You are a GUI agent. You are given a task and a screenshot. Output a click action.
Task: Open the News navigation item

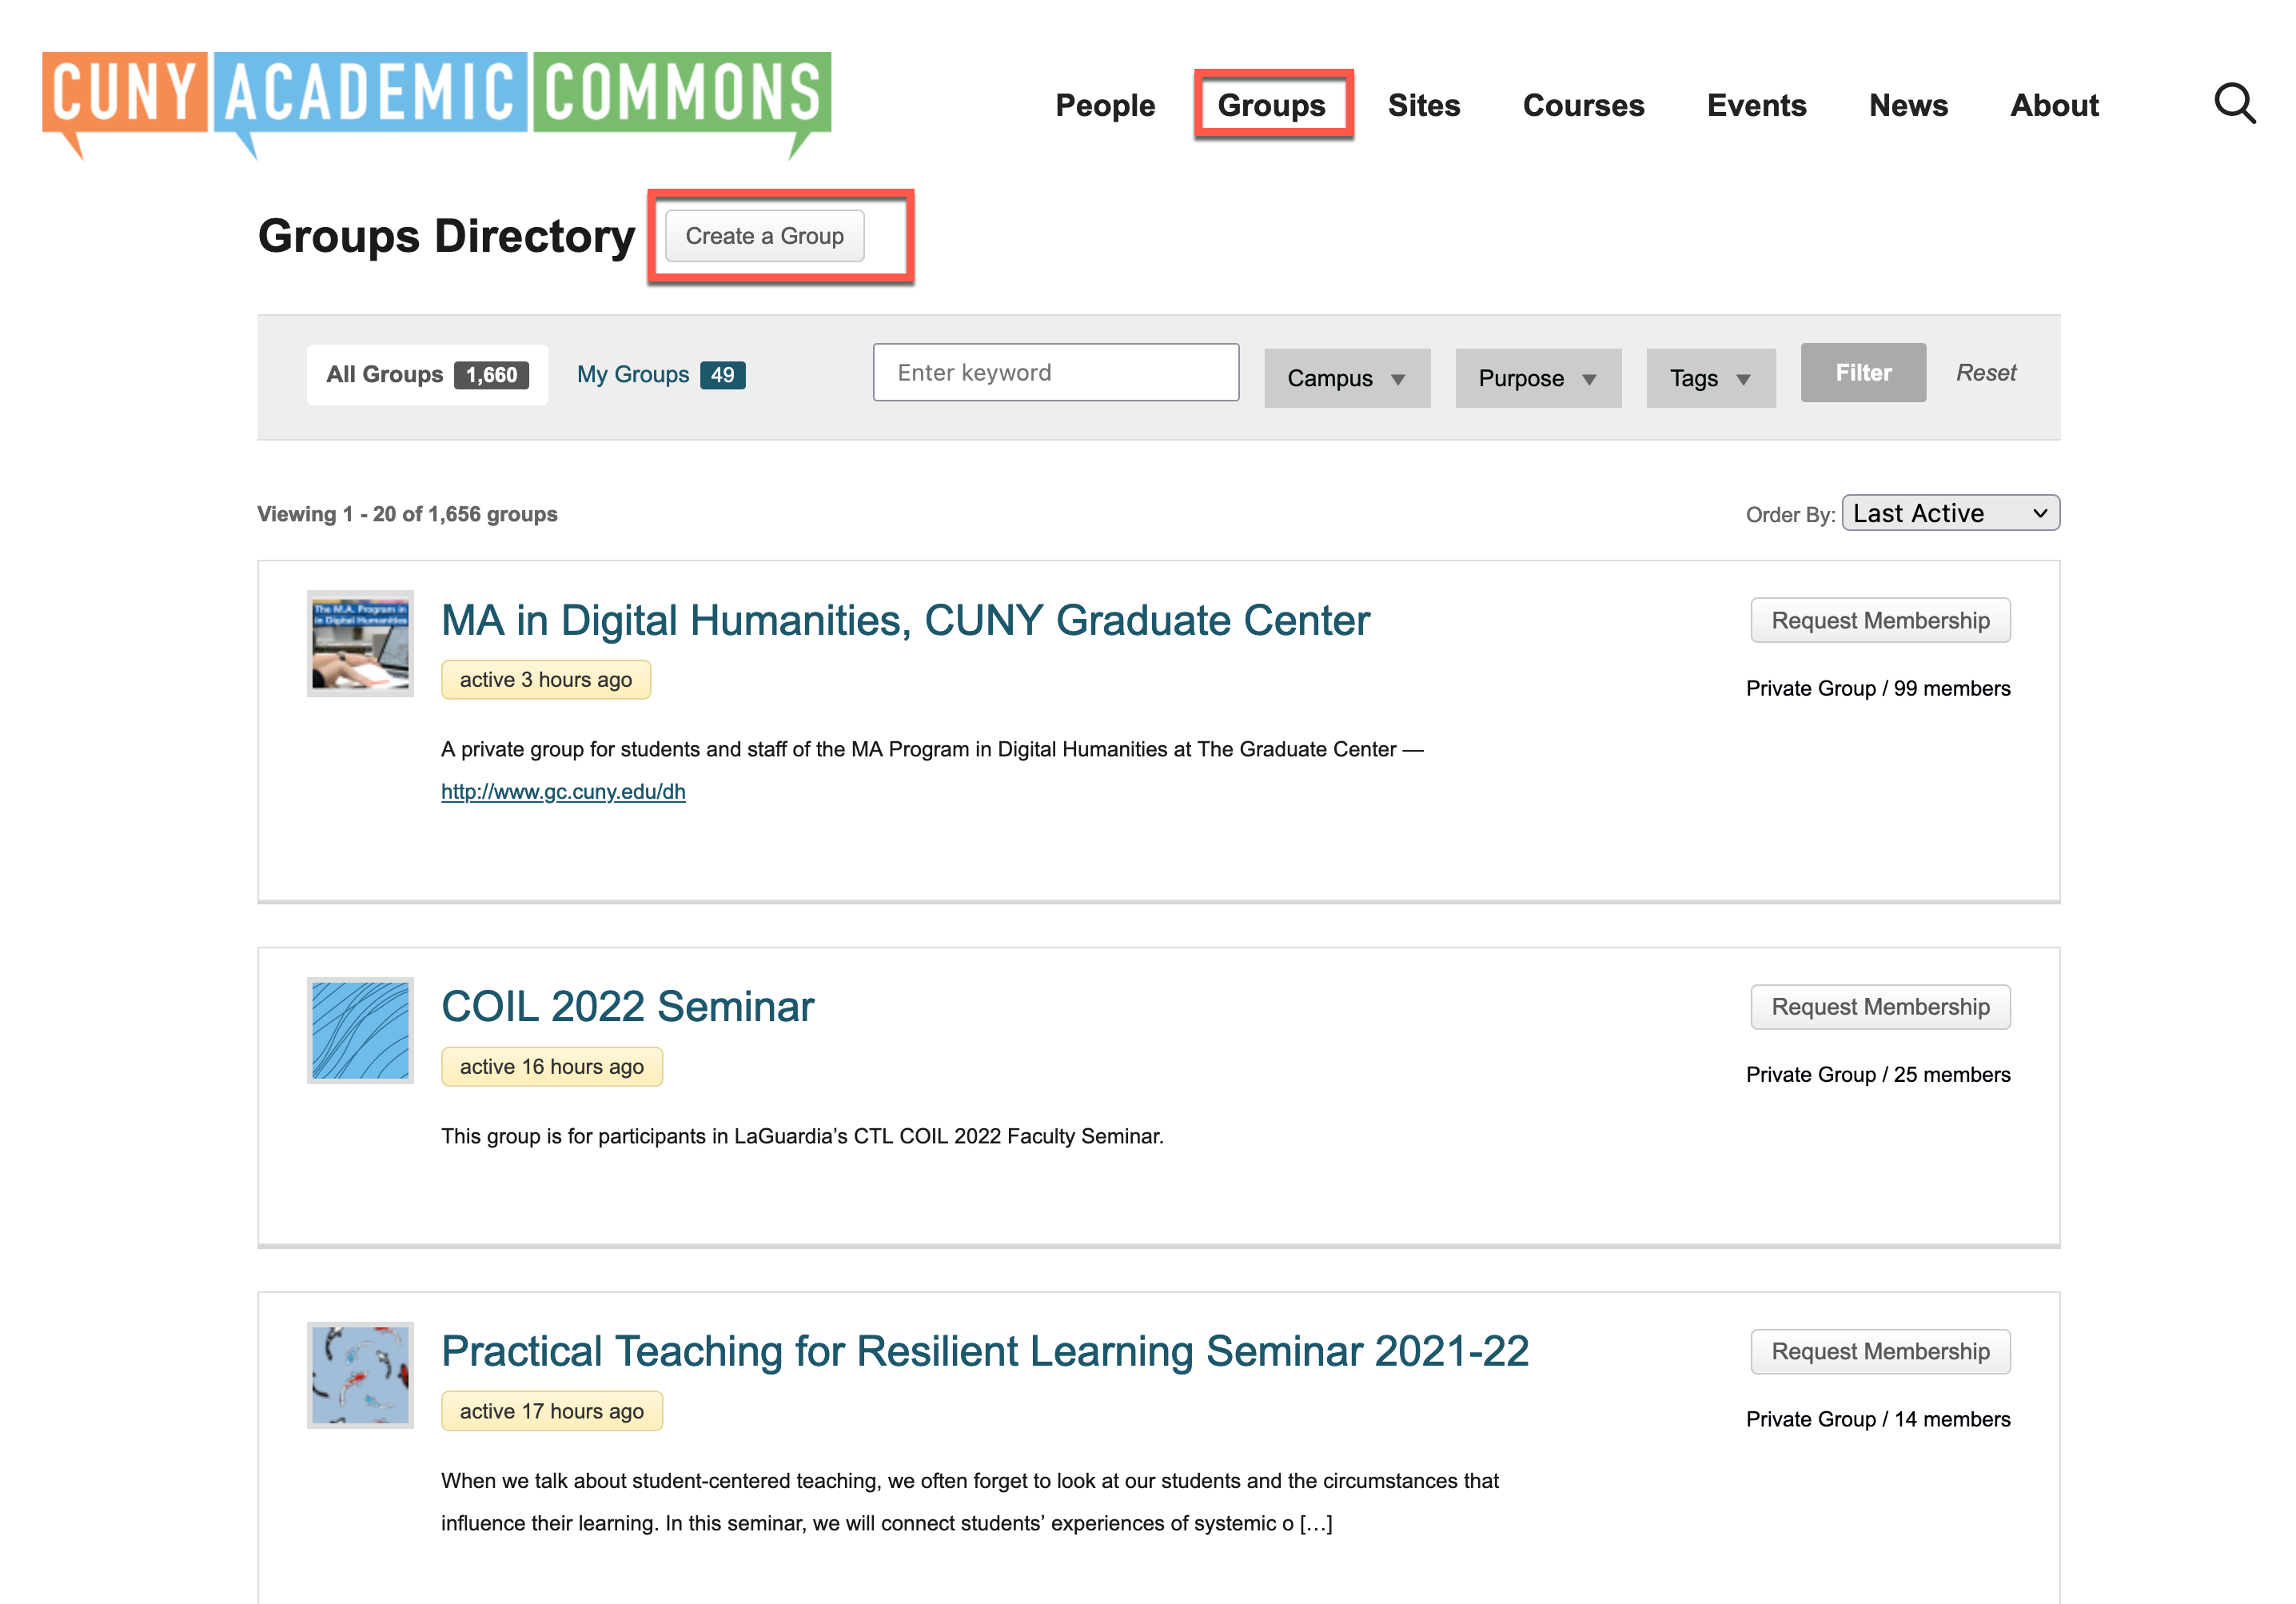(x=1908, y=105)
